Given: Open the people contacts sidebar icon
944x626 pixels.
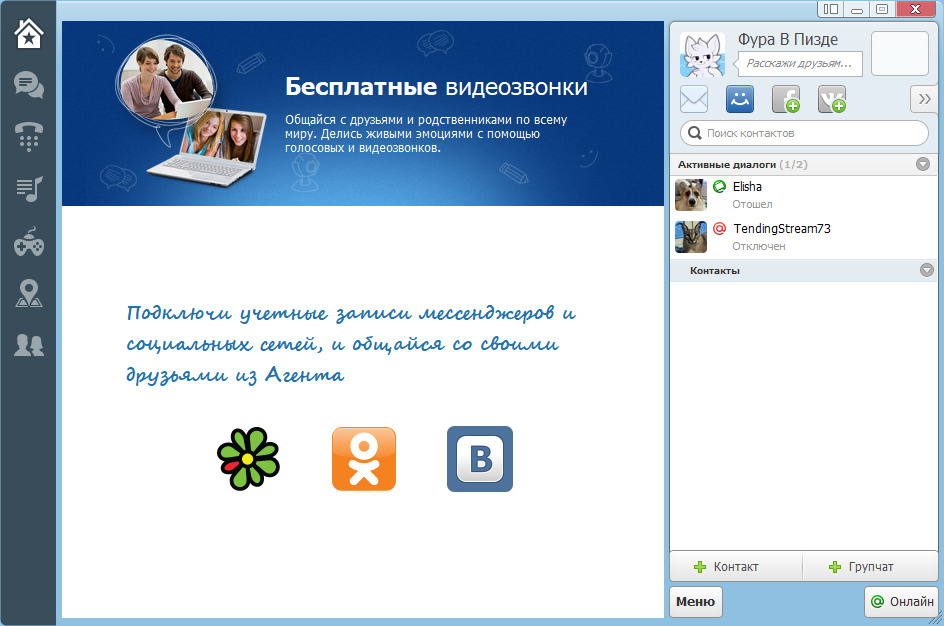Looking at the screenshot, I should [28, 345].
